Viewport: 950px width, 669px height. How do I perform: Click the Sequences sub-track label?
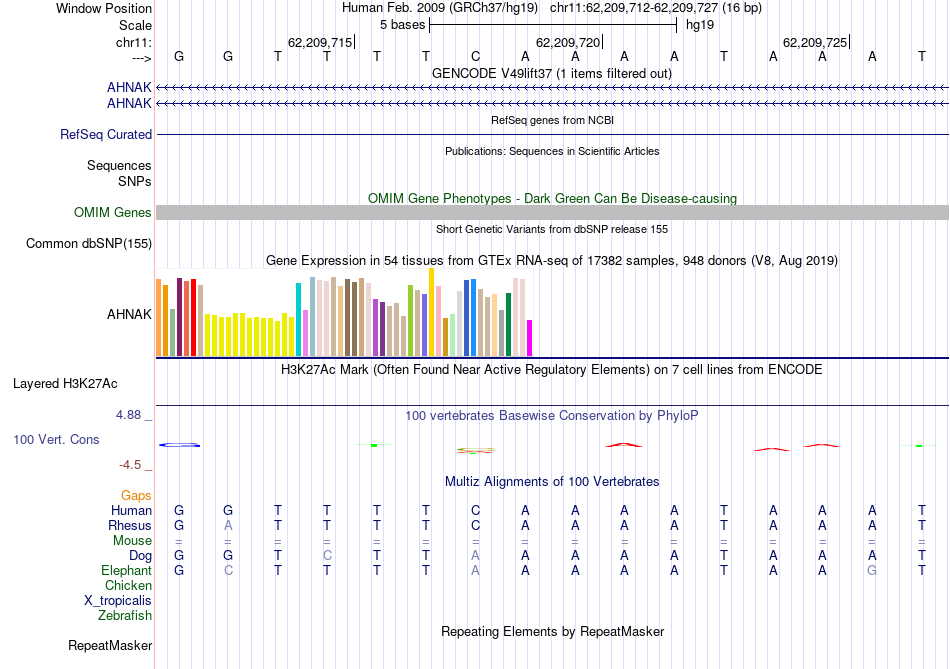pos(119,165)
